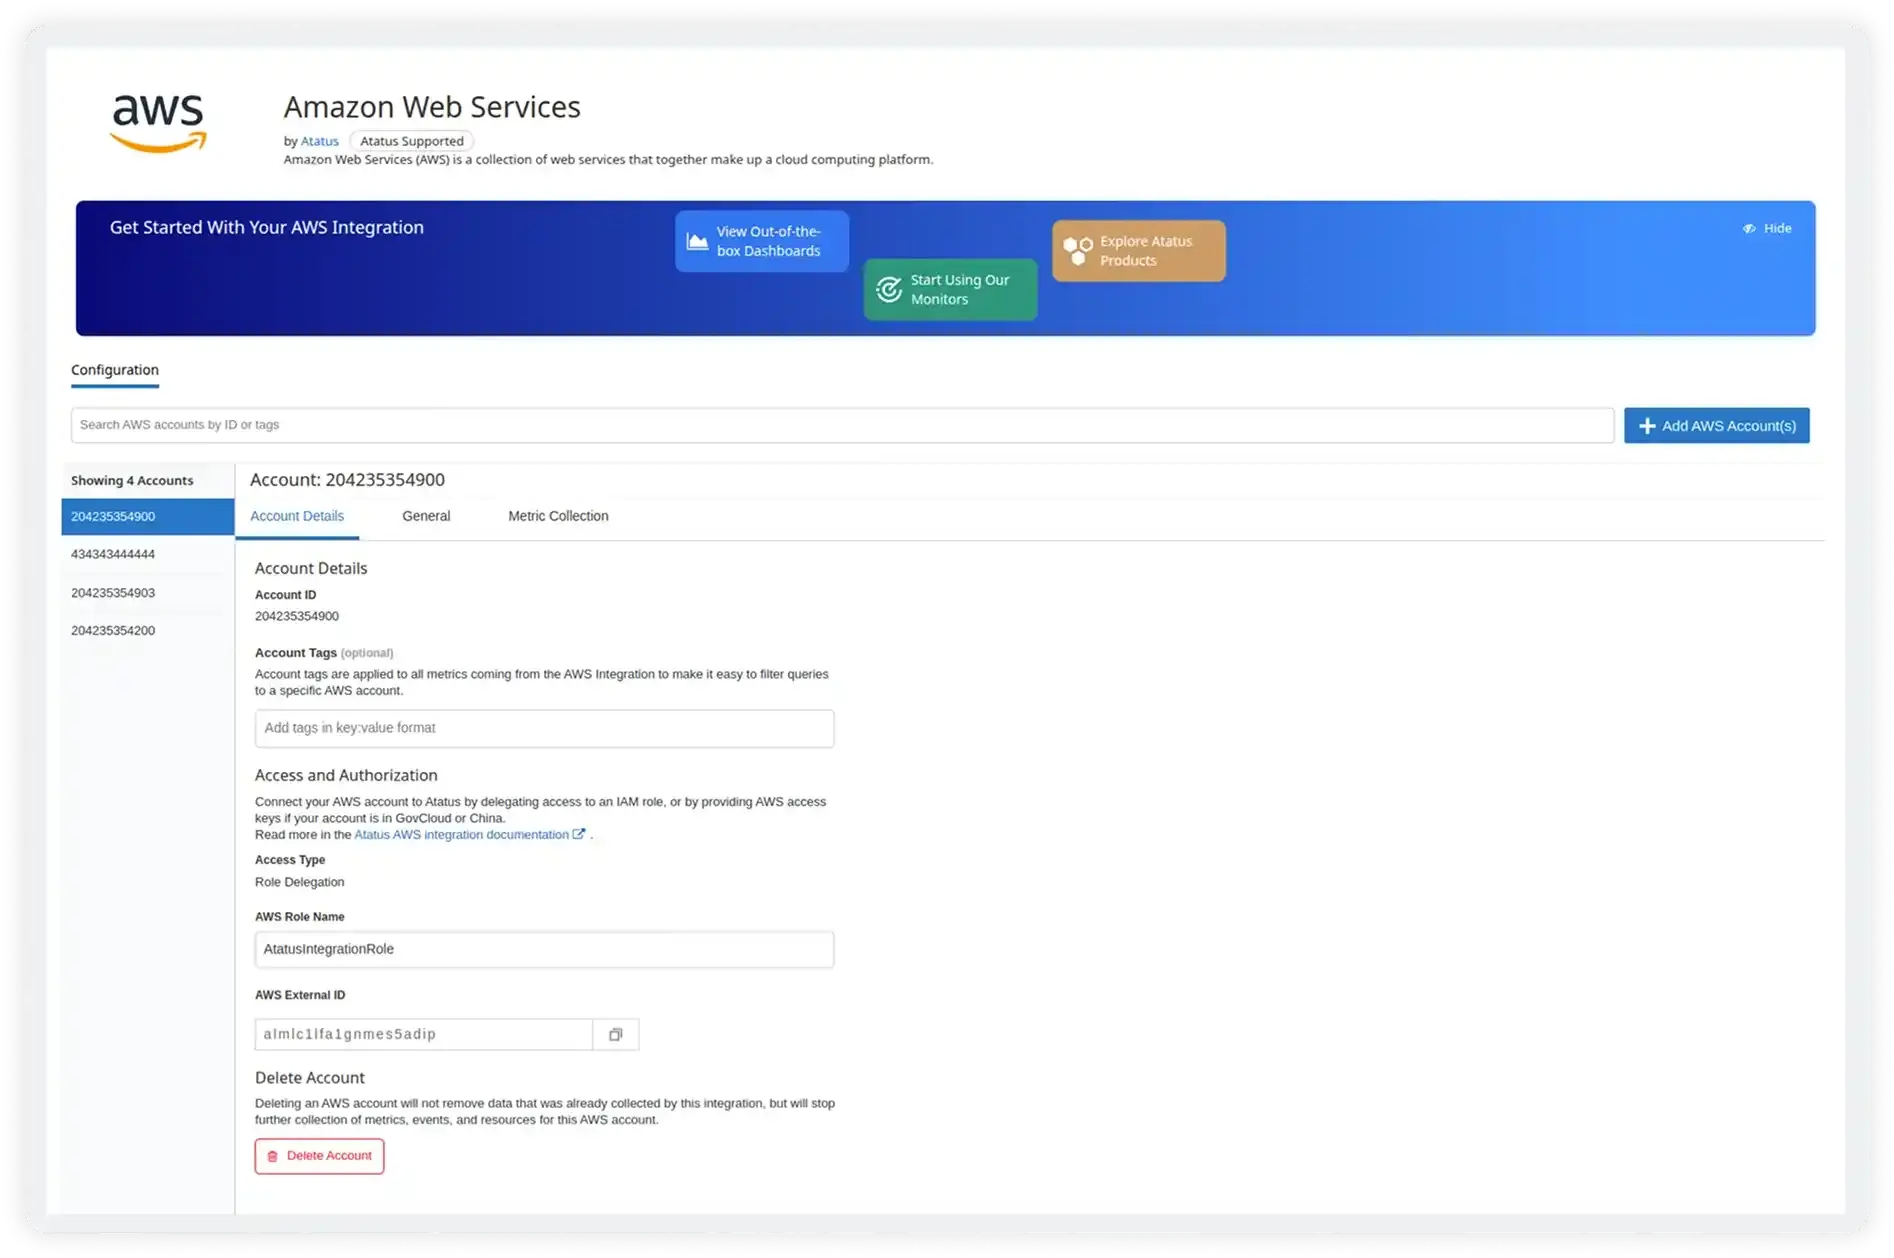1894x1258 pixels.
Task: Hide the Get Started banner with eye toggle
Action: [1747, 228]
